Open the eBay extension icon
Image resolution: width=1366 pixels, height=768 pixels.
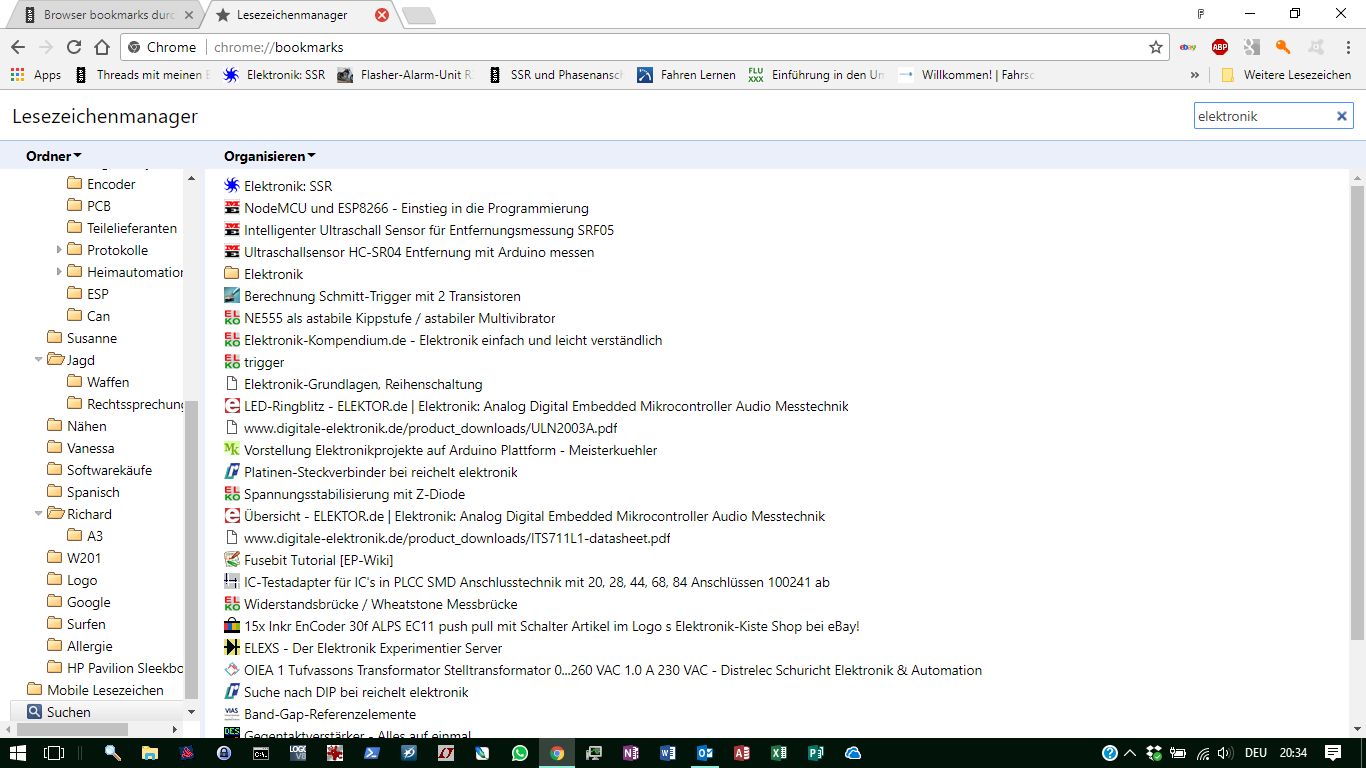click(x=1188, y=47)
